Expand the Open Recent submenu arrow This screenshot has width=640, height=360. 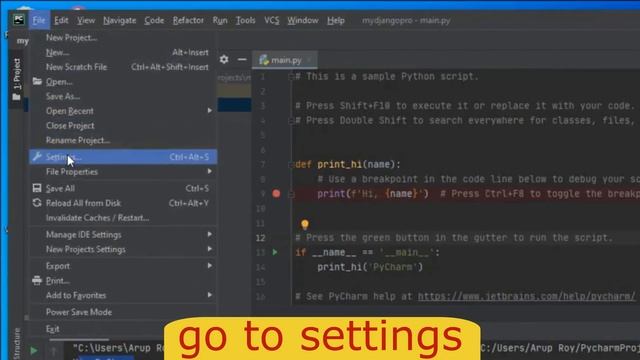pyautogui.click(x=209, y=111)
